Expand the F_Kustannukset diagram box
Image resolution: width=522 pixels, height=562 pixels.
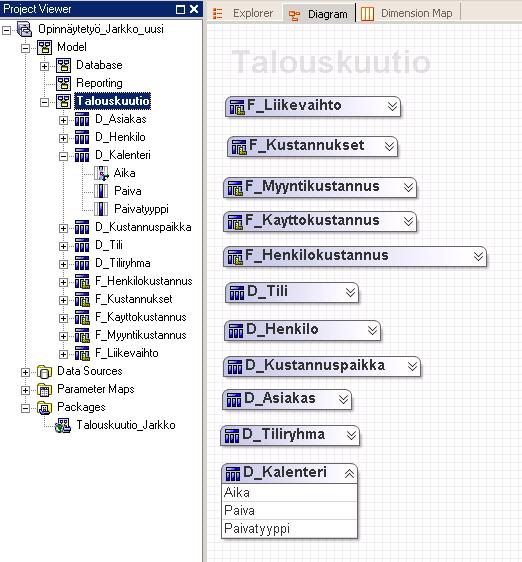(x=389, y=146)
